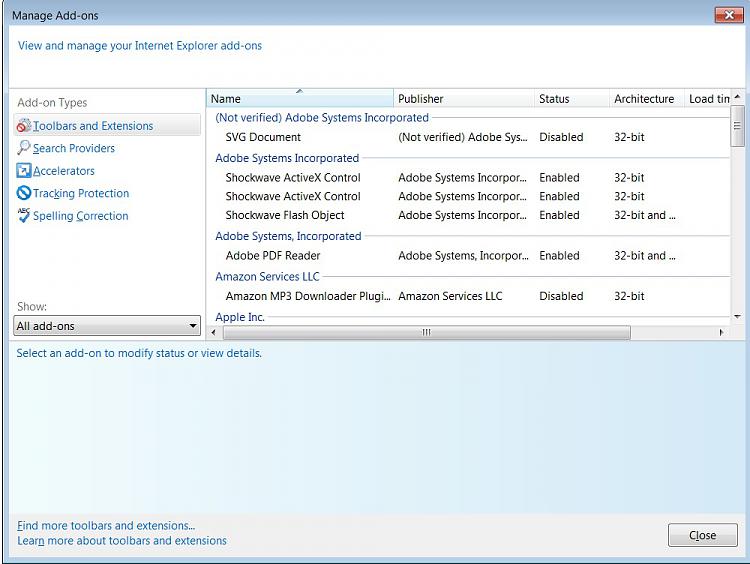Click the Tracking Protection blocked-circle icon

point(23,193)
